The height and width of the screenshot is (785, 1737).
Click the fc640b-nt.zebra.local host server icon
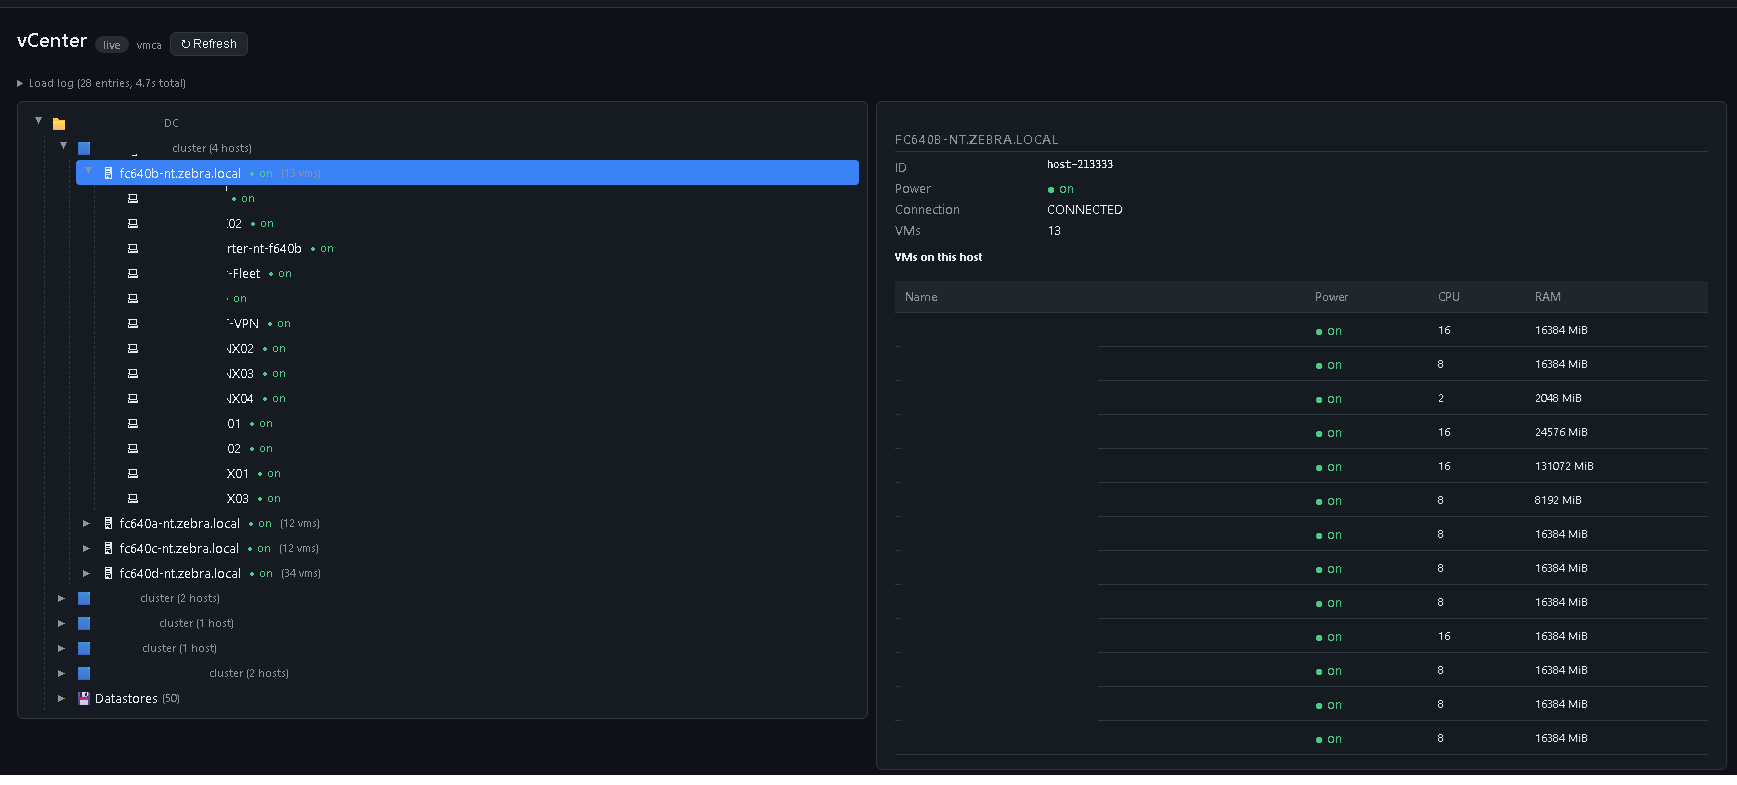108,173
